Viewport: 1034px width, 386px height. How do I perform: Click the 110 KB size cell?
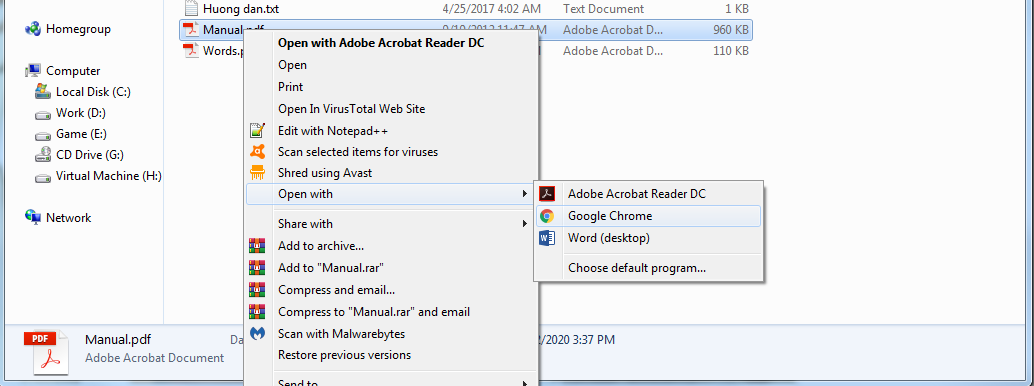(x=731, y=50)
